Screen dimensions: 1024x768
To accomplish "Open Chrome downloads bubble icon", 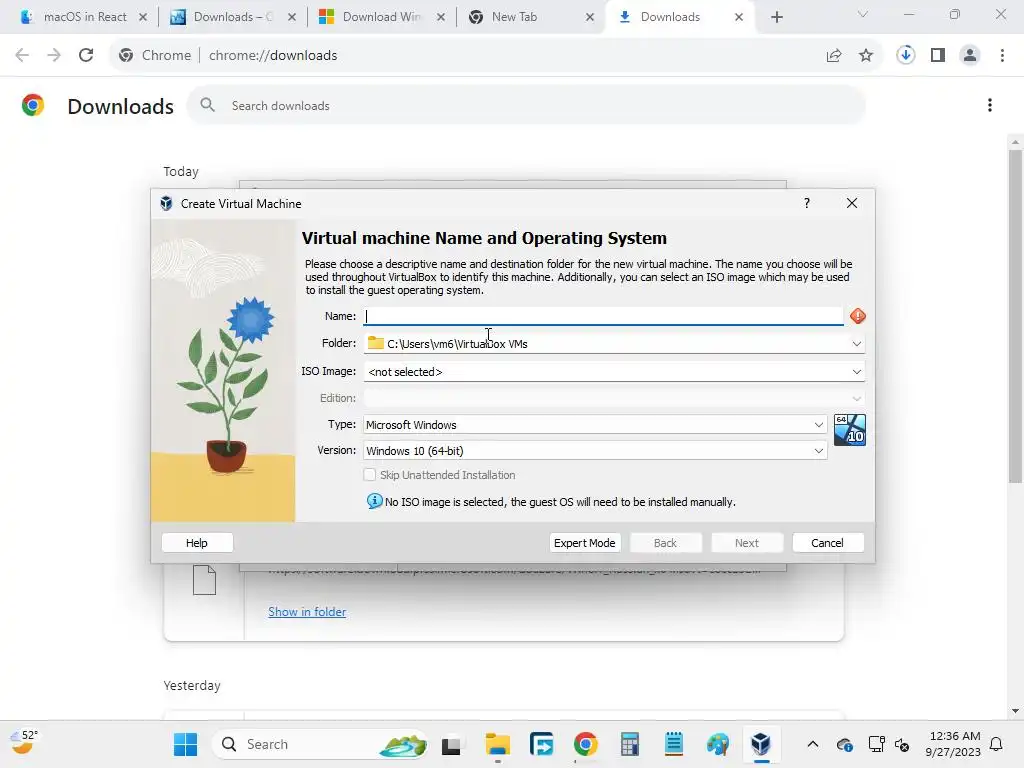I will 906,55.
